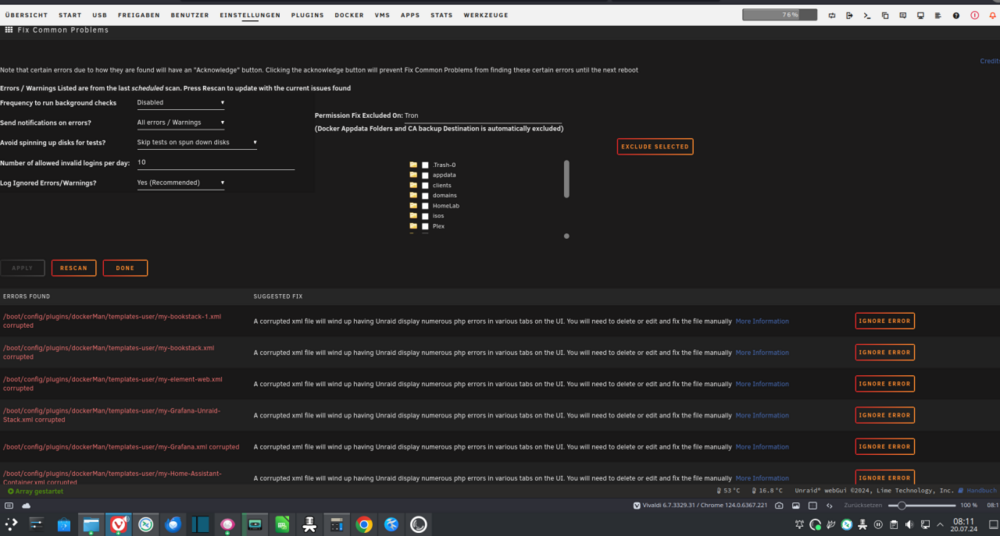Click the log document icon in header
The image size is (1000, 536).
(938, 15)
